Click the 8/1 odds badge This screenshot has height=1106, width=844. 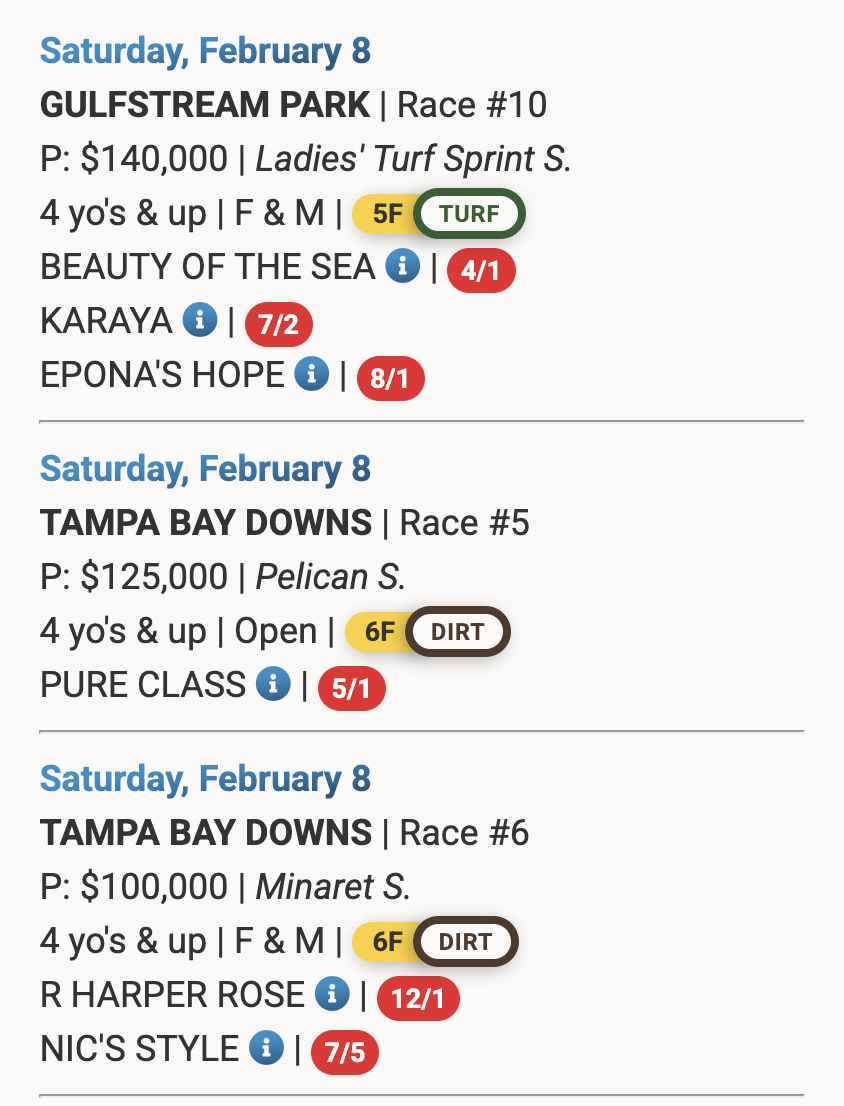(x=391, y=380)
